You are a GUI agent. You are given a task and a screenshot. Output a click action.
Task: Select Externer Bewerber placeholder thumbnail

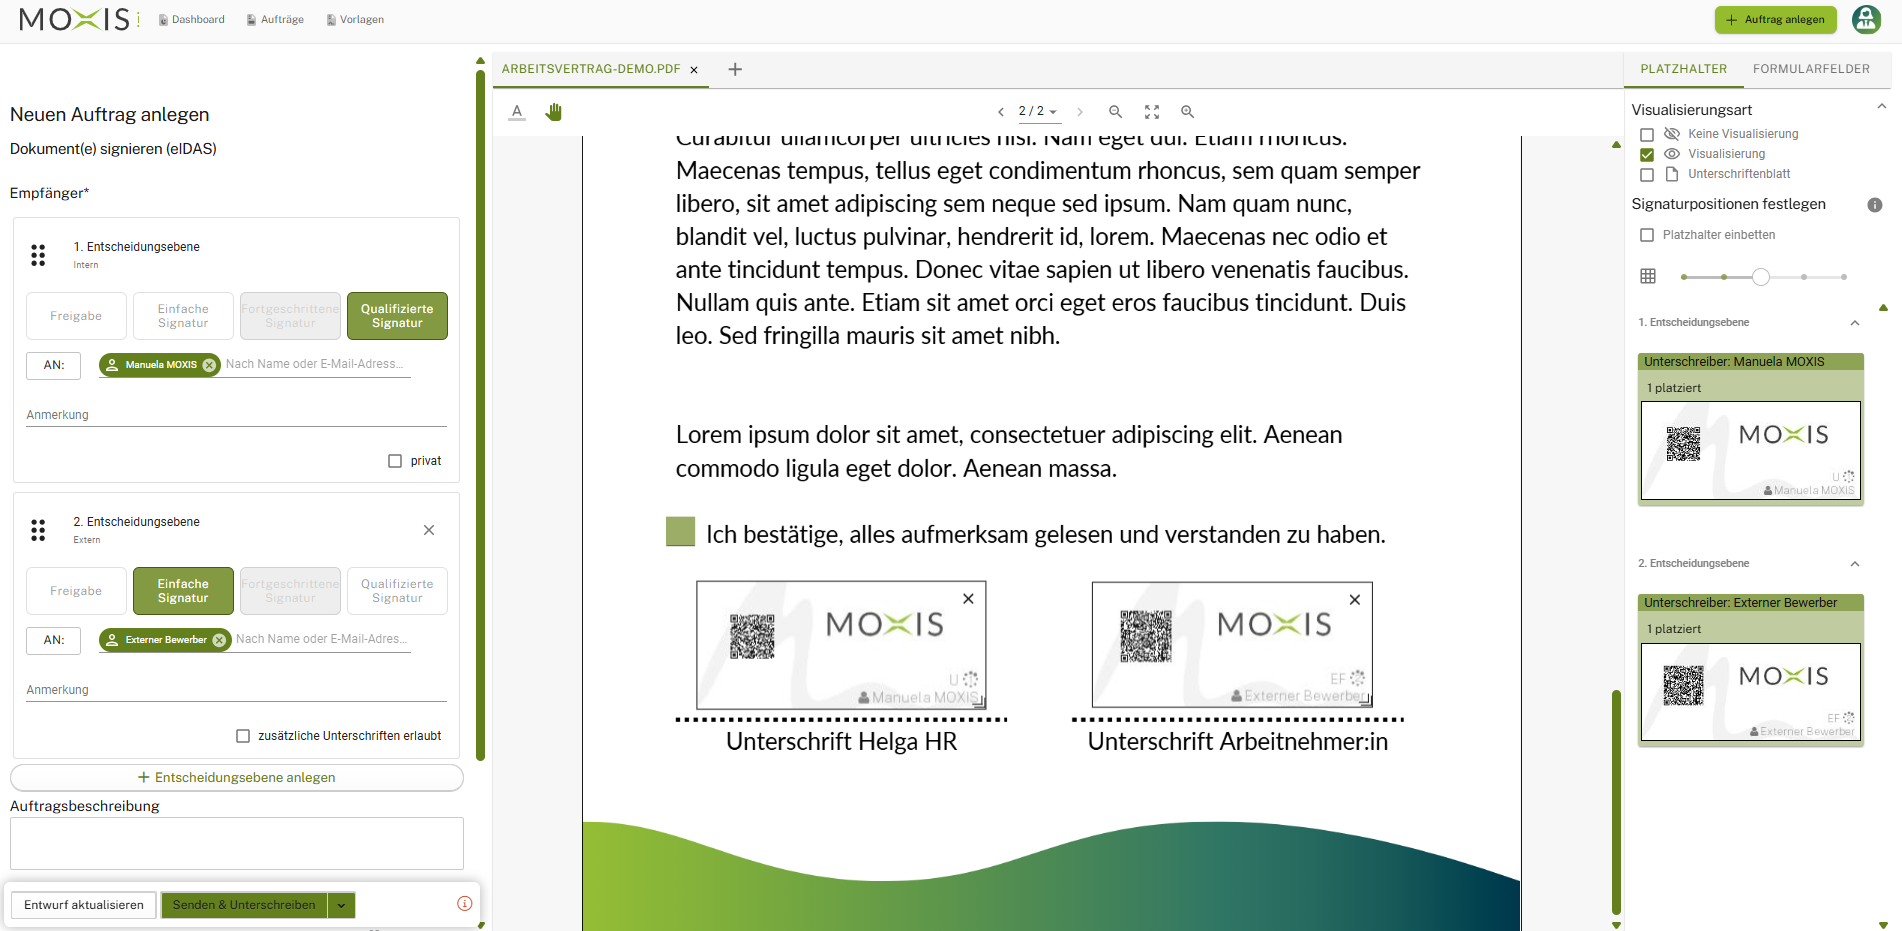pyautogui.click(x=1751, y=692)
